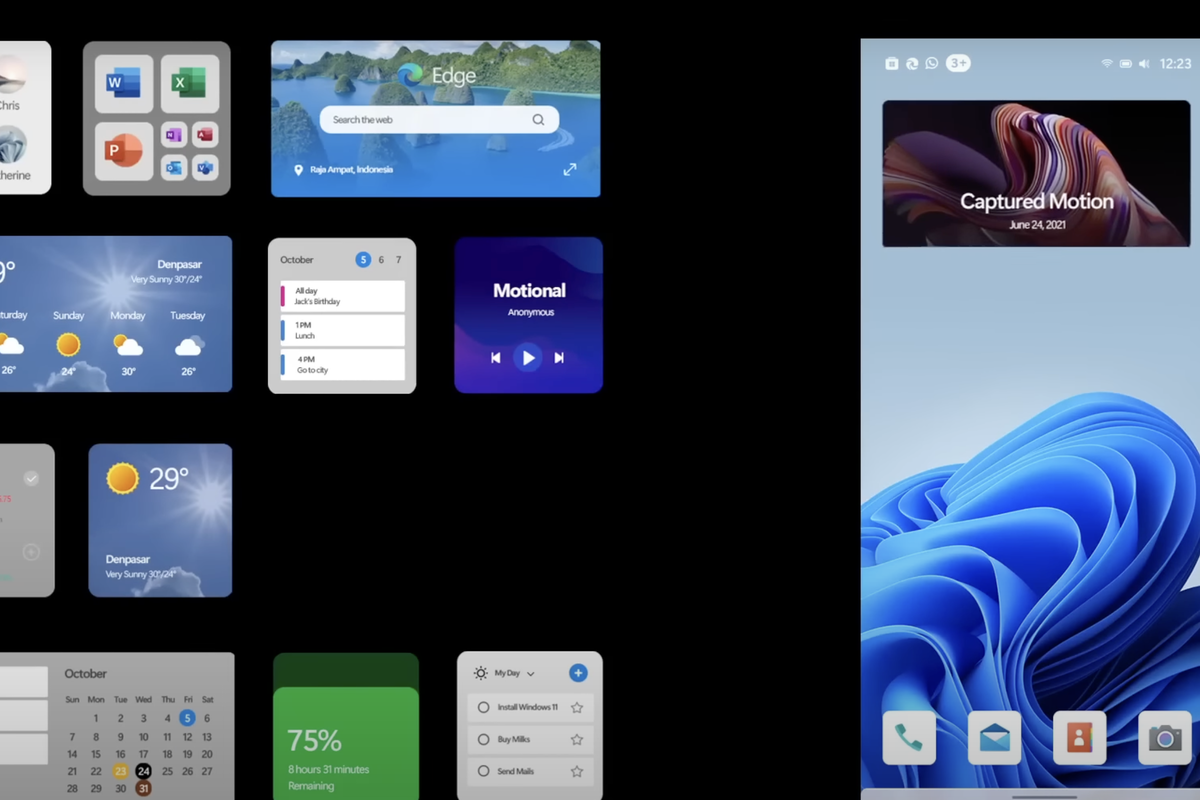This screenshot has width=1200, height=800.
Task: Star the Install Windows 11 task
Action: (577, 707)
